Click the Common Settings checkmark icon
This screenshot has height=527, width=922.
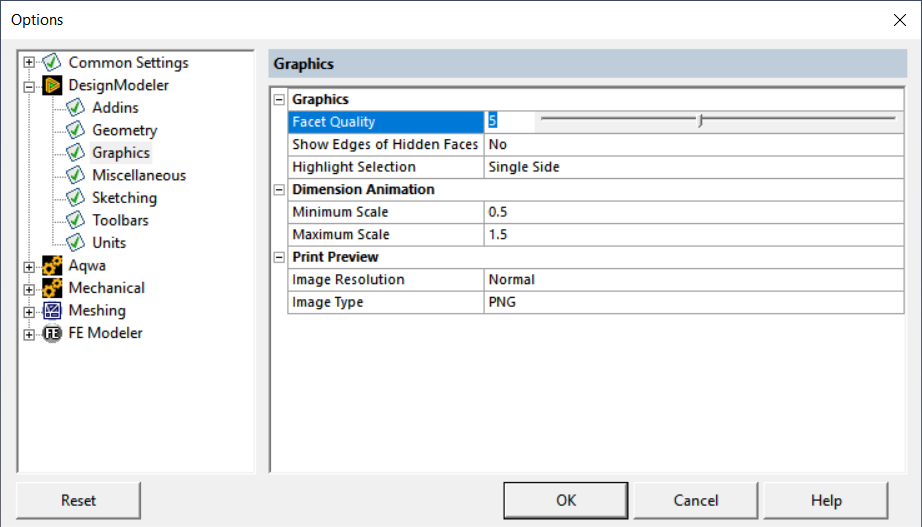52,62
